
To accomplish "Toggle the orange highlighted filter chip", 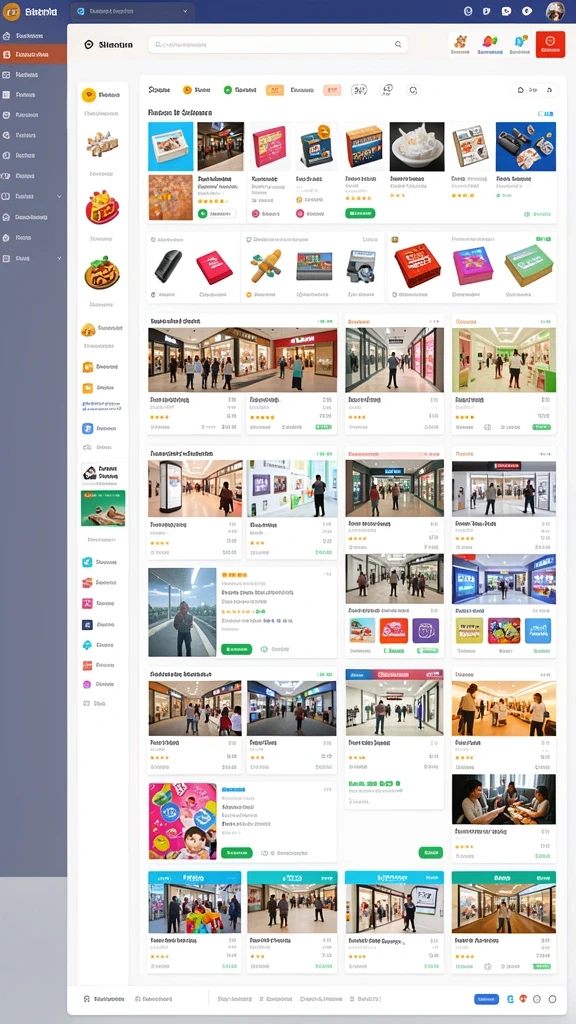I will [275, 90].
